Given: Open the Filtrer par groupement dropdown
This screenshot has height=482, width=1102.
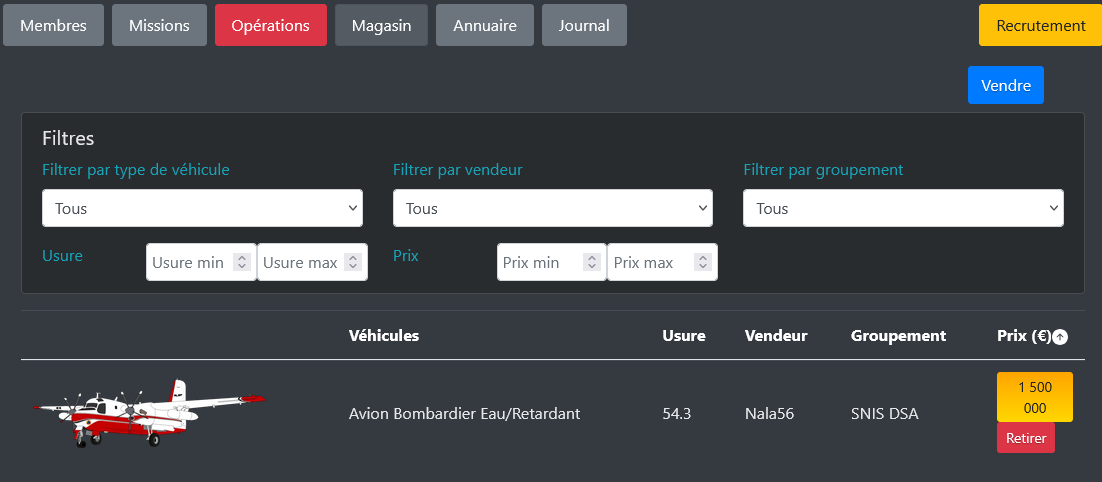Looking at the screenshot, I should (903, 208).
